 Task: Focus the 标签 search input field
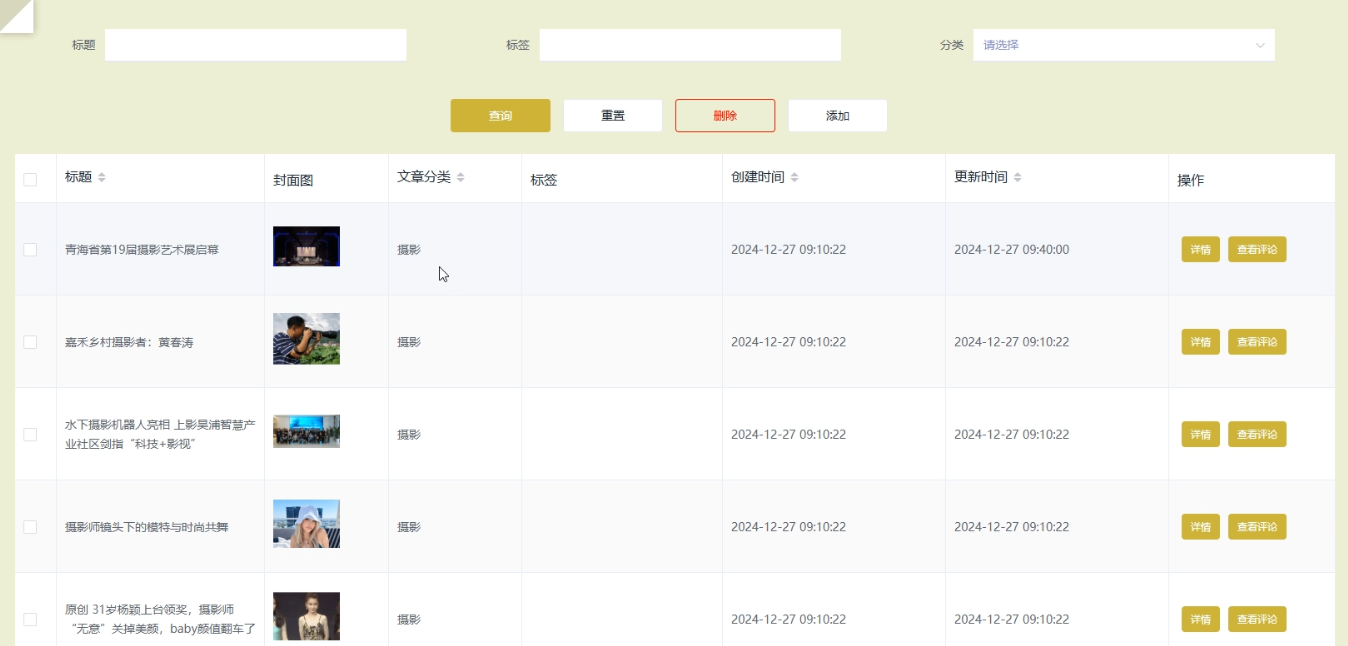(x=690, y=45)
